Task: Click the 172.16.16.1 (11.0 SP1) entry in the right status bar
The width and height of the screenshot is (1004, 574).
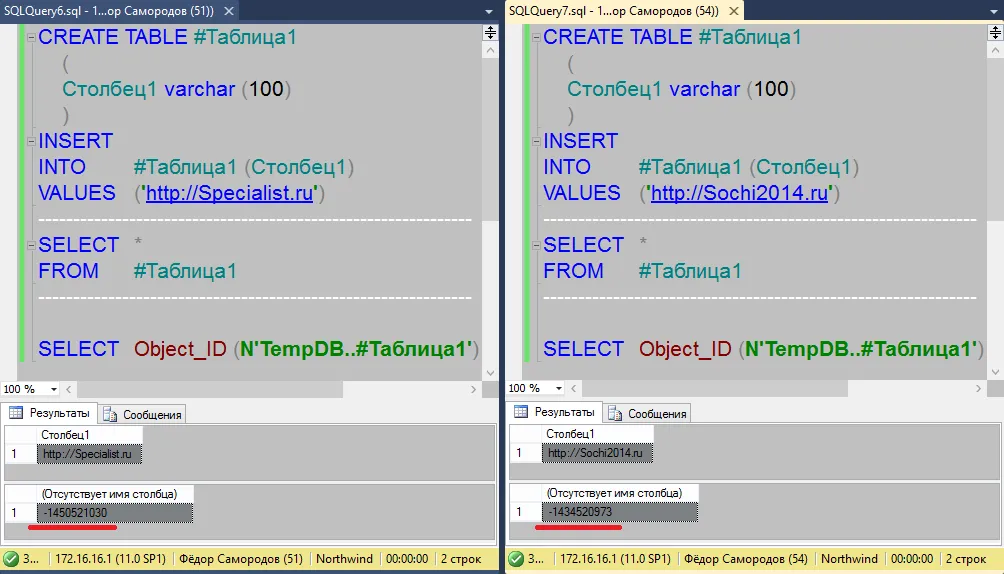Action: point(615,559)
